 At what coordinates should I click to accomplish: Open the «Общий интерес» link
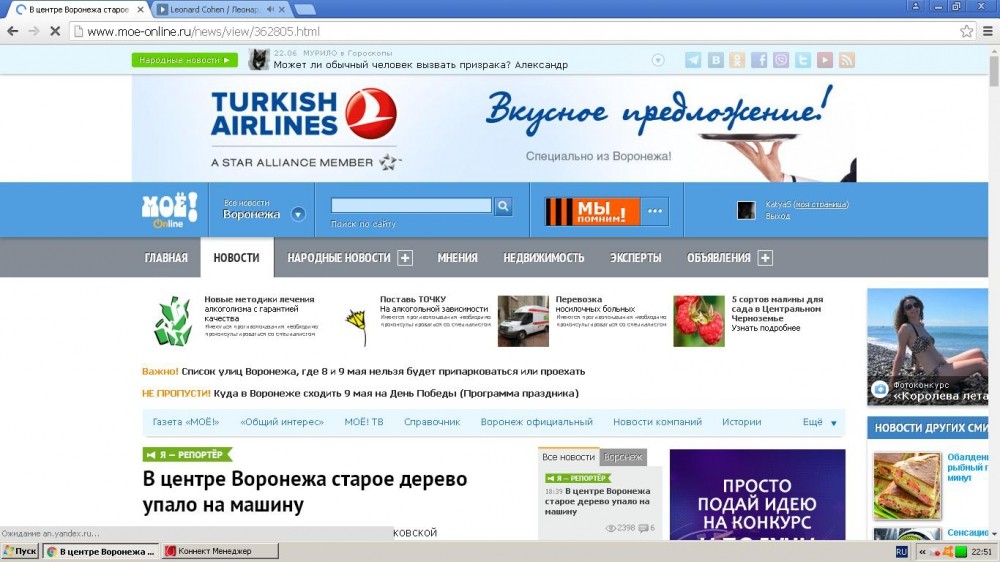coord(282,422)
